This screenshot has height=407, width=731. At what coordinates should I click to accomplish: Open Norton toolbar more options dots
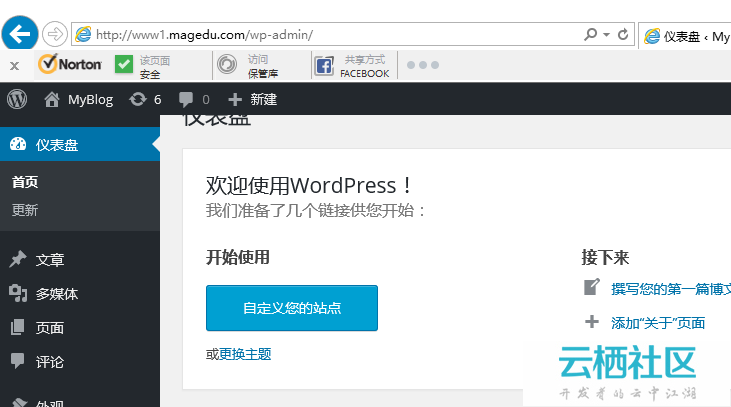pos(423,65)
